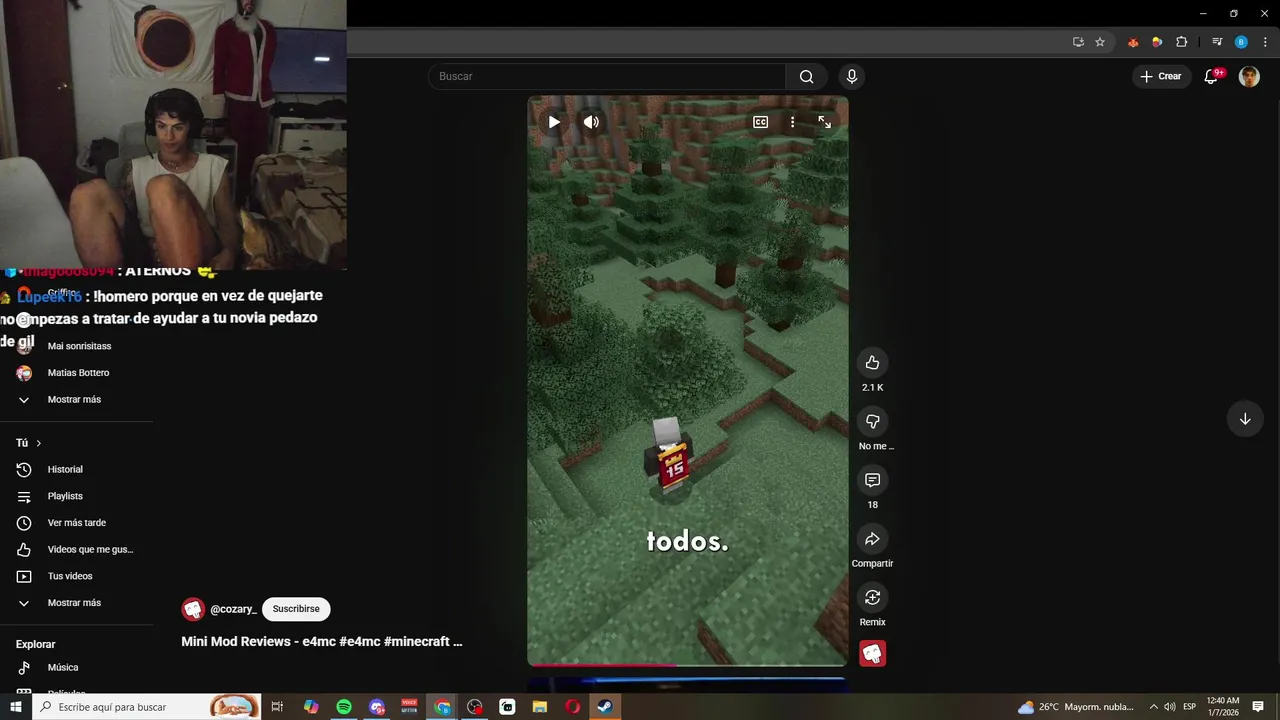Play the paused Shorts video
1280x720 pixels.
click(554, 122)
